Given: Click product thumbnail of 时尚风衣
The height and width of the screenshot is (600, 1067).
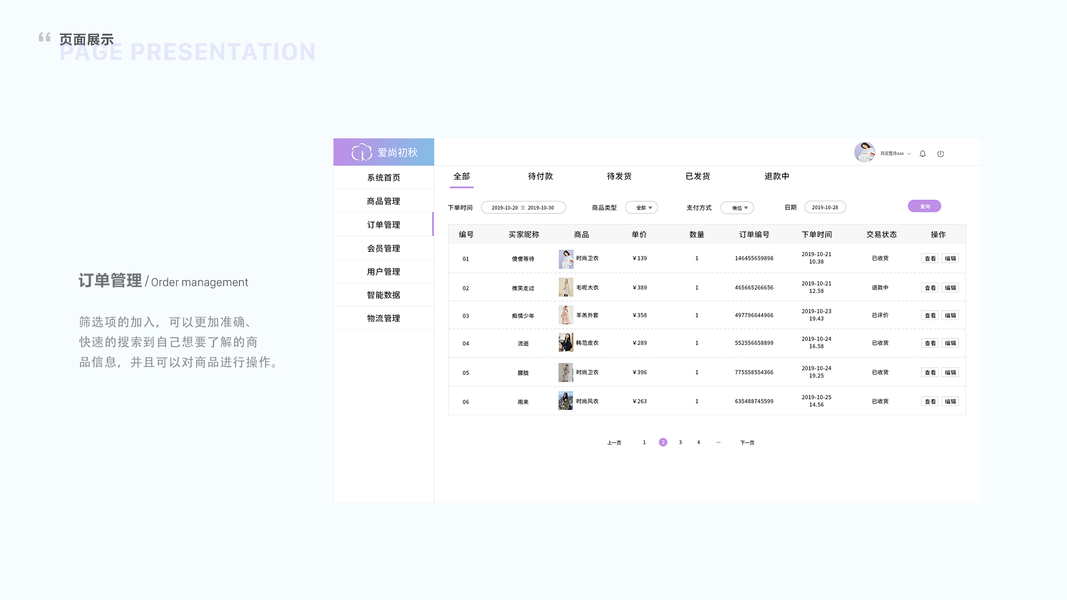Looking at the screenshot, I should pos(565,401).
